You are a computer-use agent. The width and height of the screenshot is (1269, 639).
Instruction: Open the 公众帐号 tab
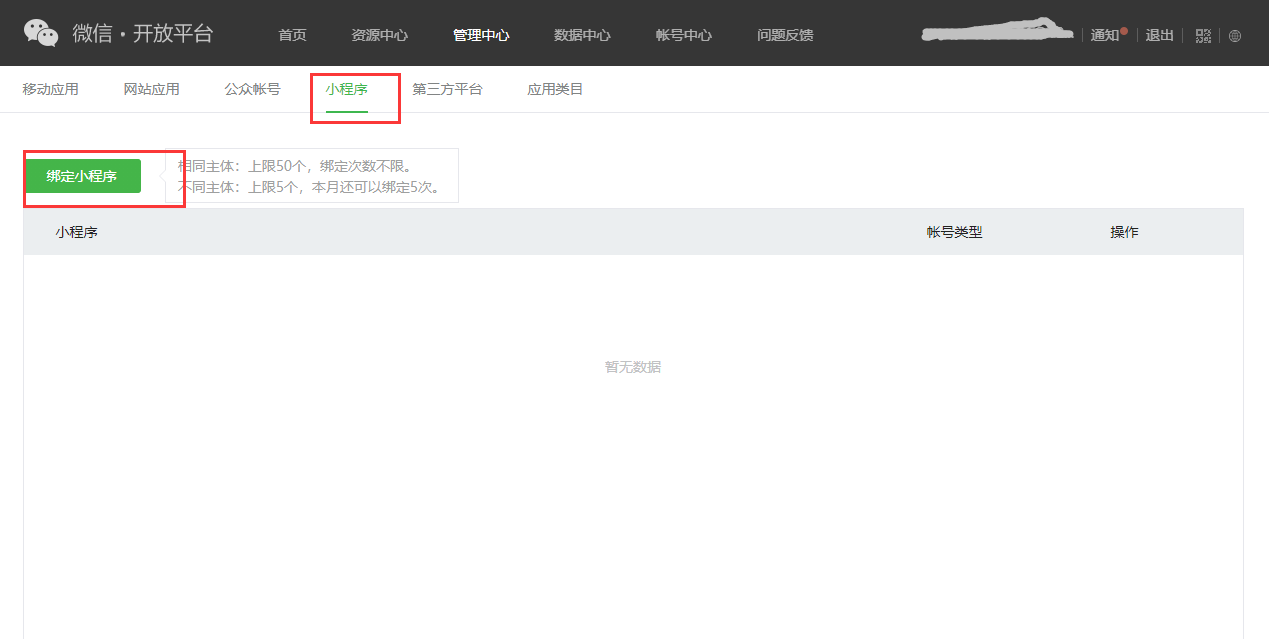252,89
